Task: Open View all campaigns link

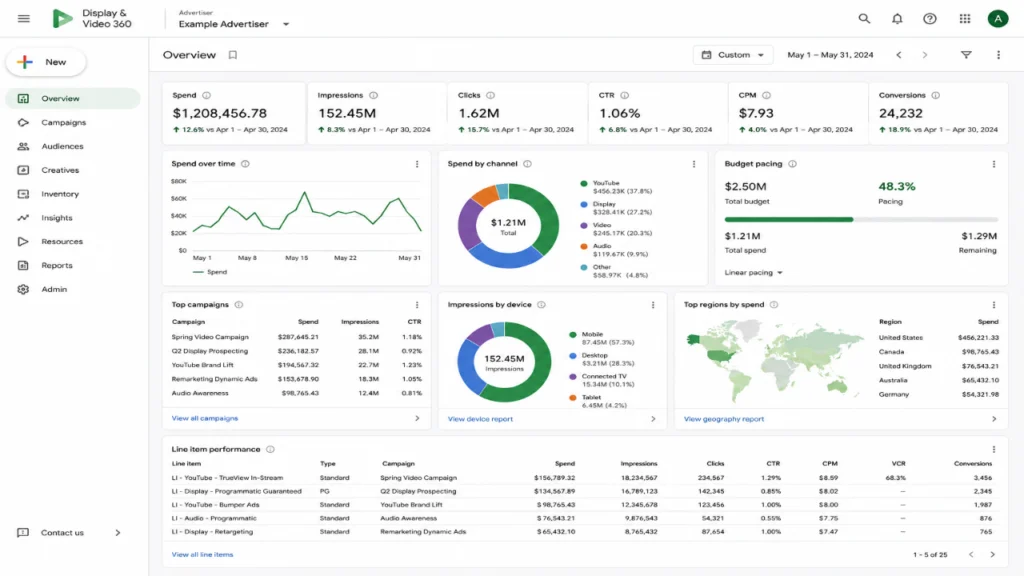Action: 204,418
